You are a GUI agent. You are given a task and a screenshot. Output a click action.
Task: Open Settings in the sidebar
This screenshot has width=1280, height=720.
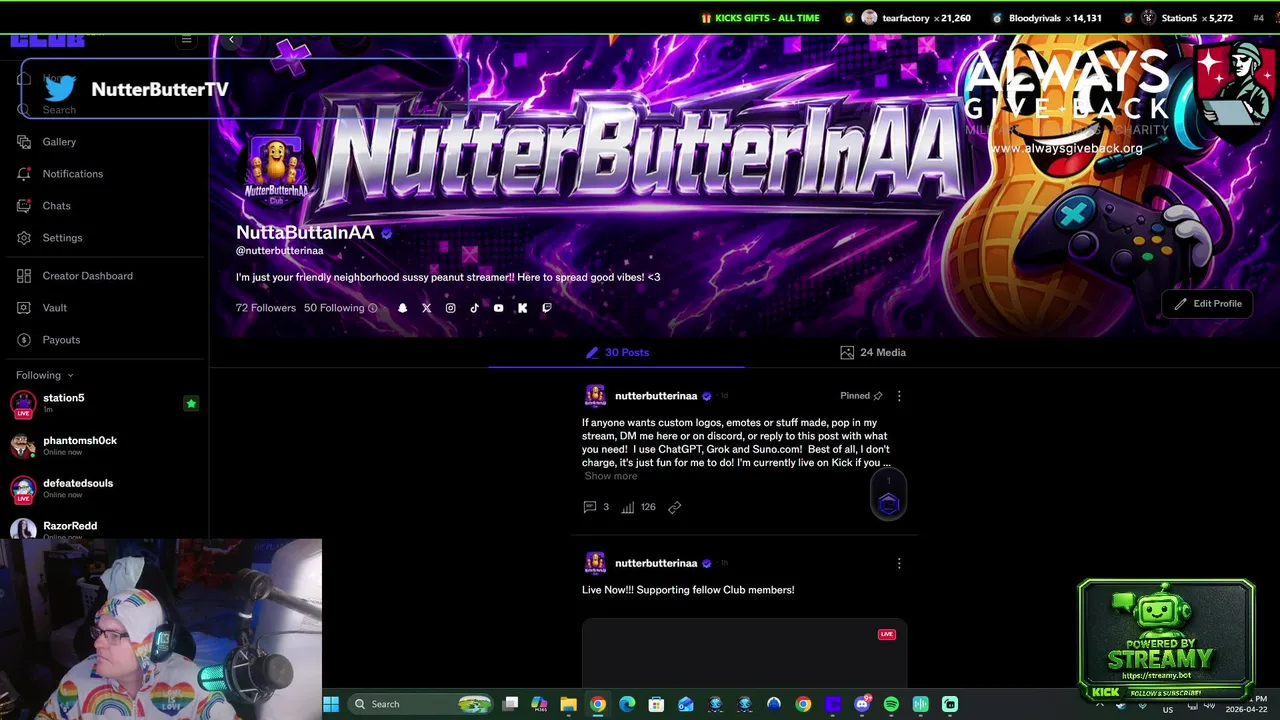pos(49,238)
